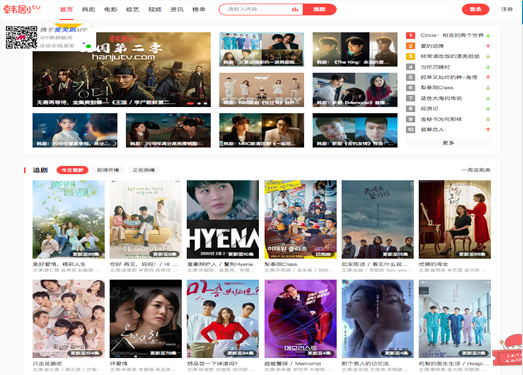Open the 2019 spring-summer drama news thumbnail

[x=75, y=130]
